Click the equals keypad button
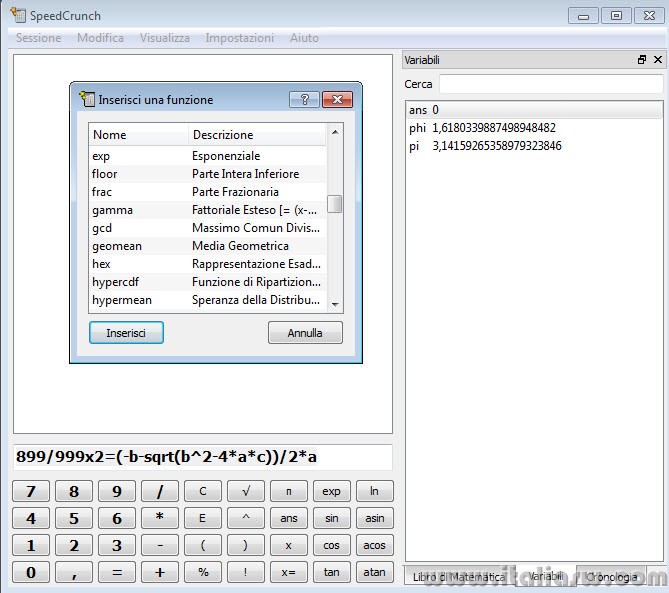The width and height of the screenshot is (669, 593). click(x=117, y=572)
